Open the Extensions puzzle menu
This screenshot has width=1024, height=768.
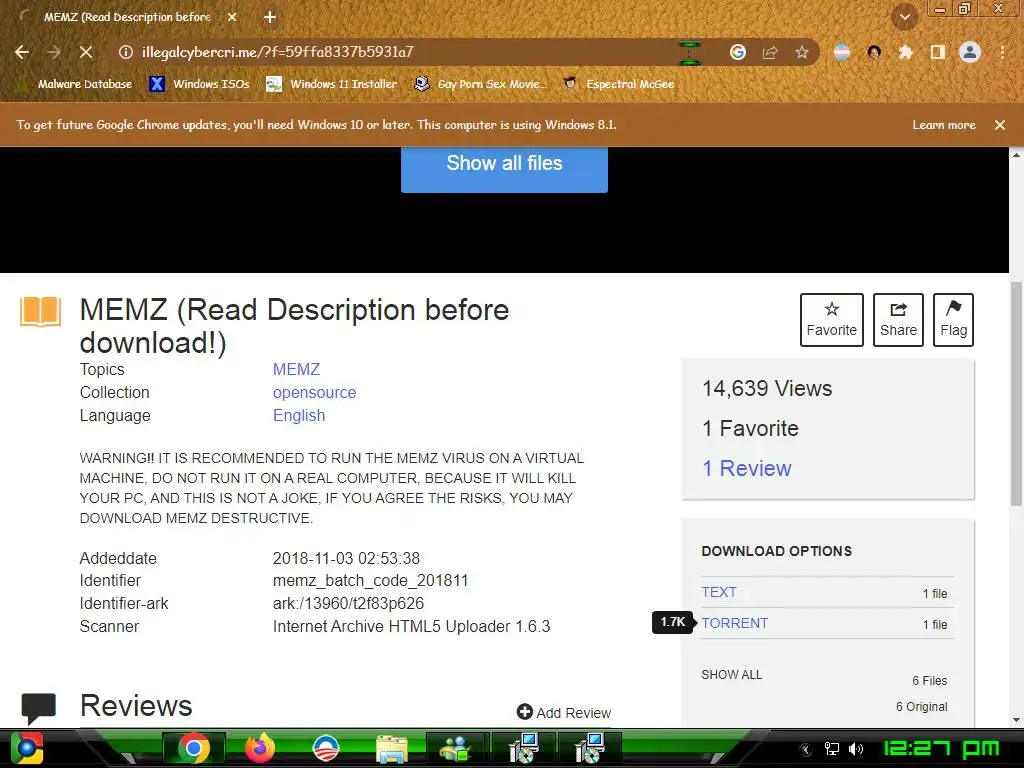pos(905,52)
